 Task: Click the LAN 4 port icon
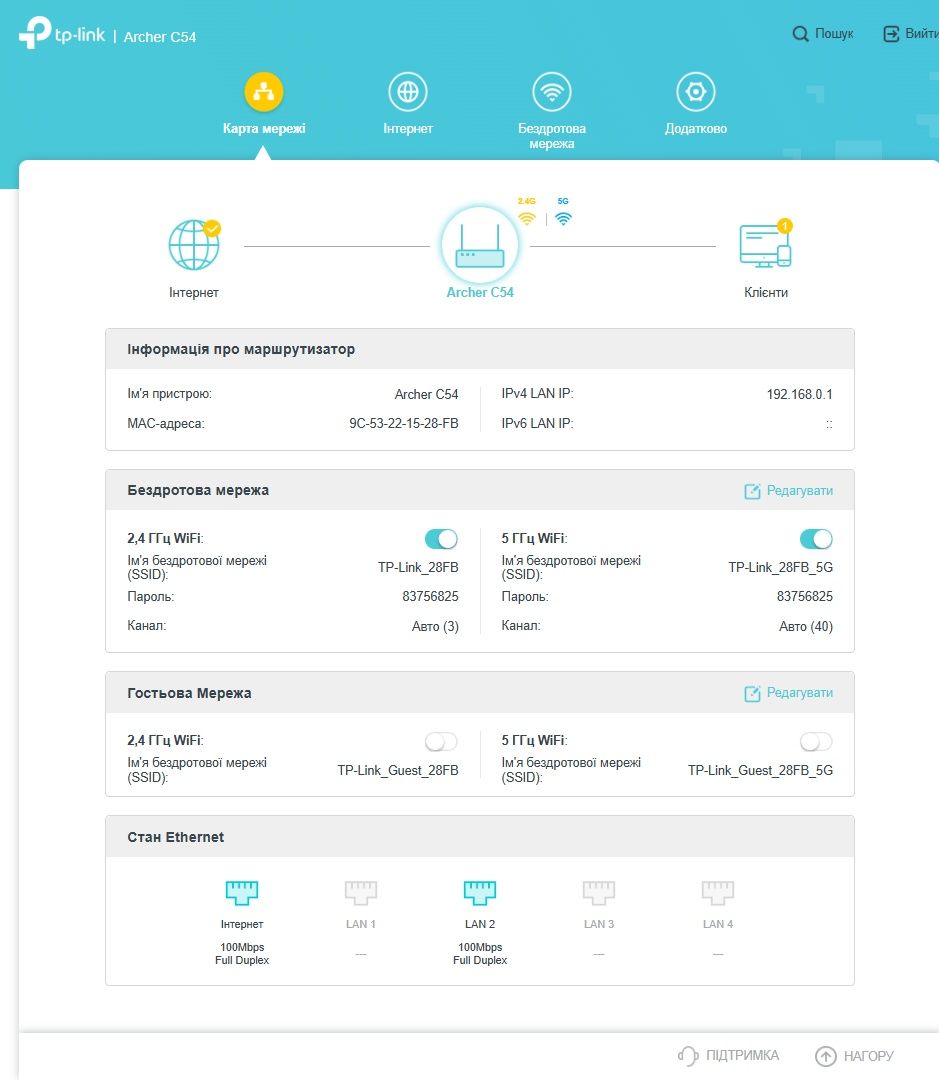click(718, 893)
